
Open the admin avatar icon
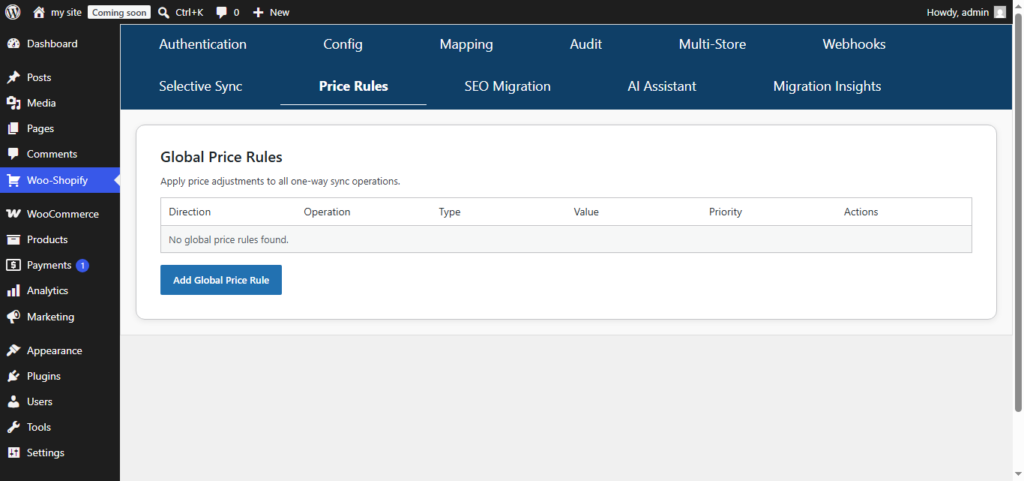(x=999, y=12)
